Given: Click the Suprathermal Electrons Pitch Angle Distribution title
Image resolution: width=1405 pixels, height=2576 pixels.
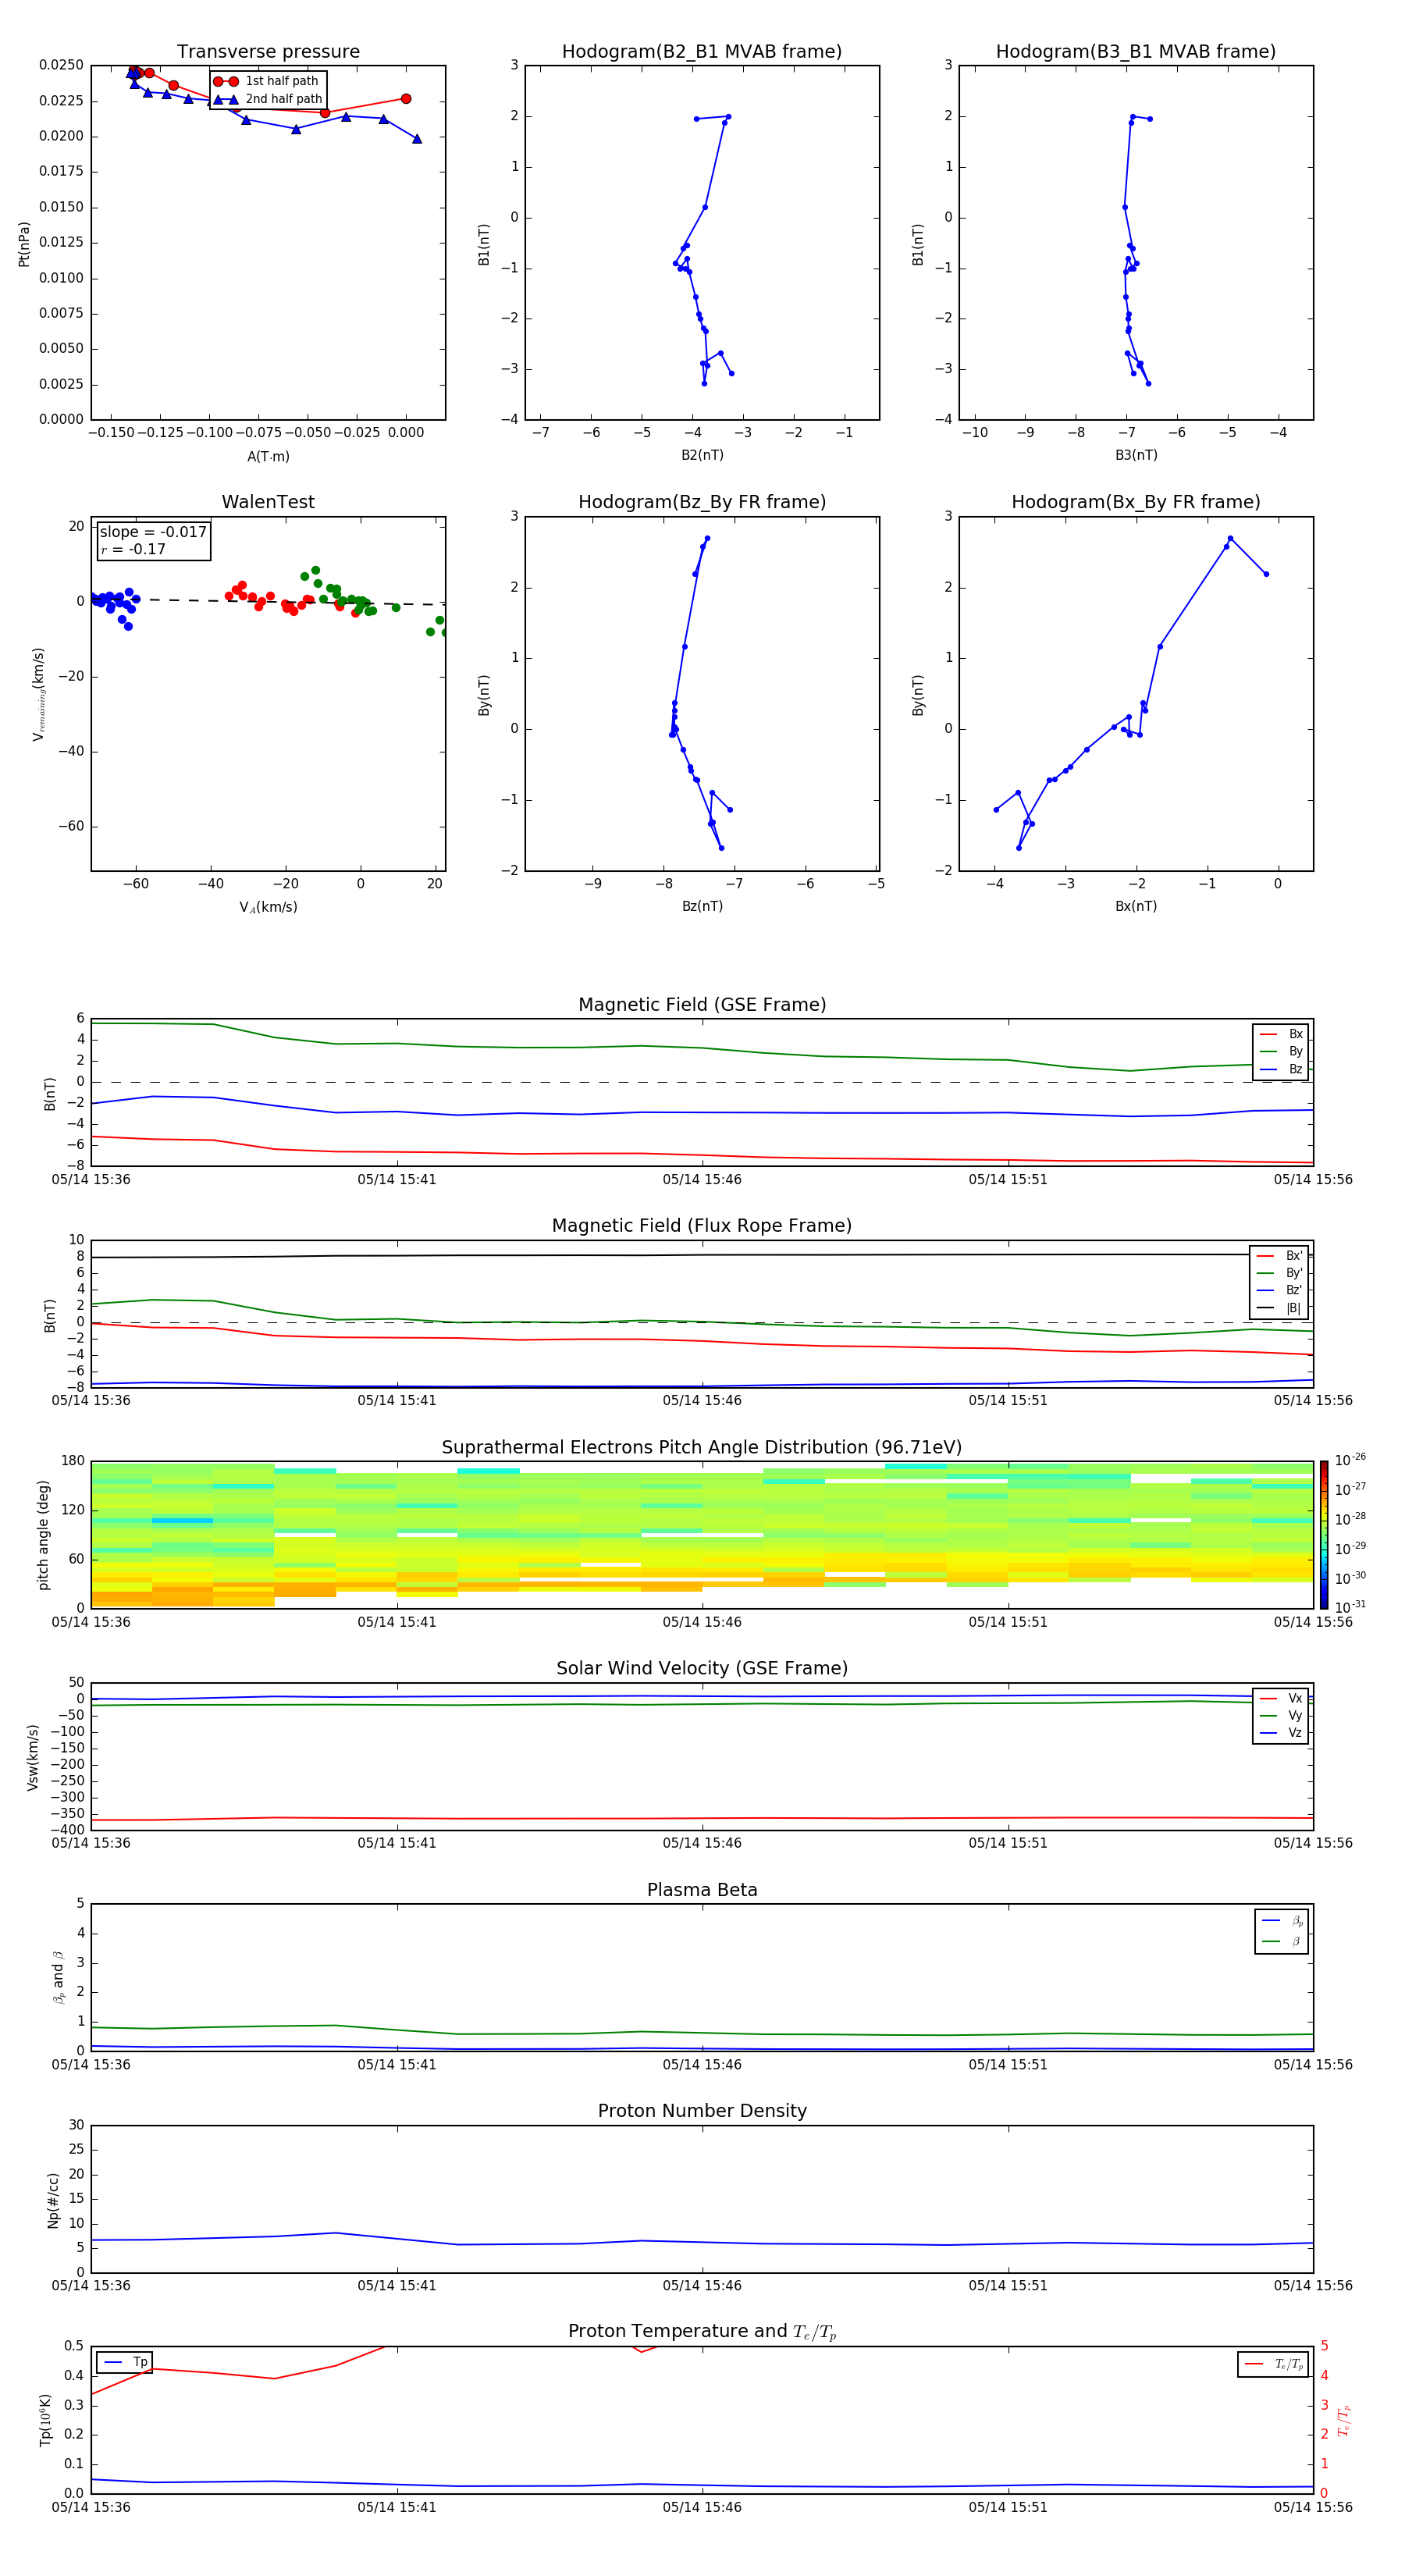Looking at the screenshot, I should pos(702,1448).
